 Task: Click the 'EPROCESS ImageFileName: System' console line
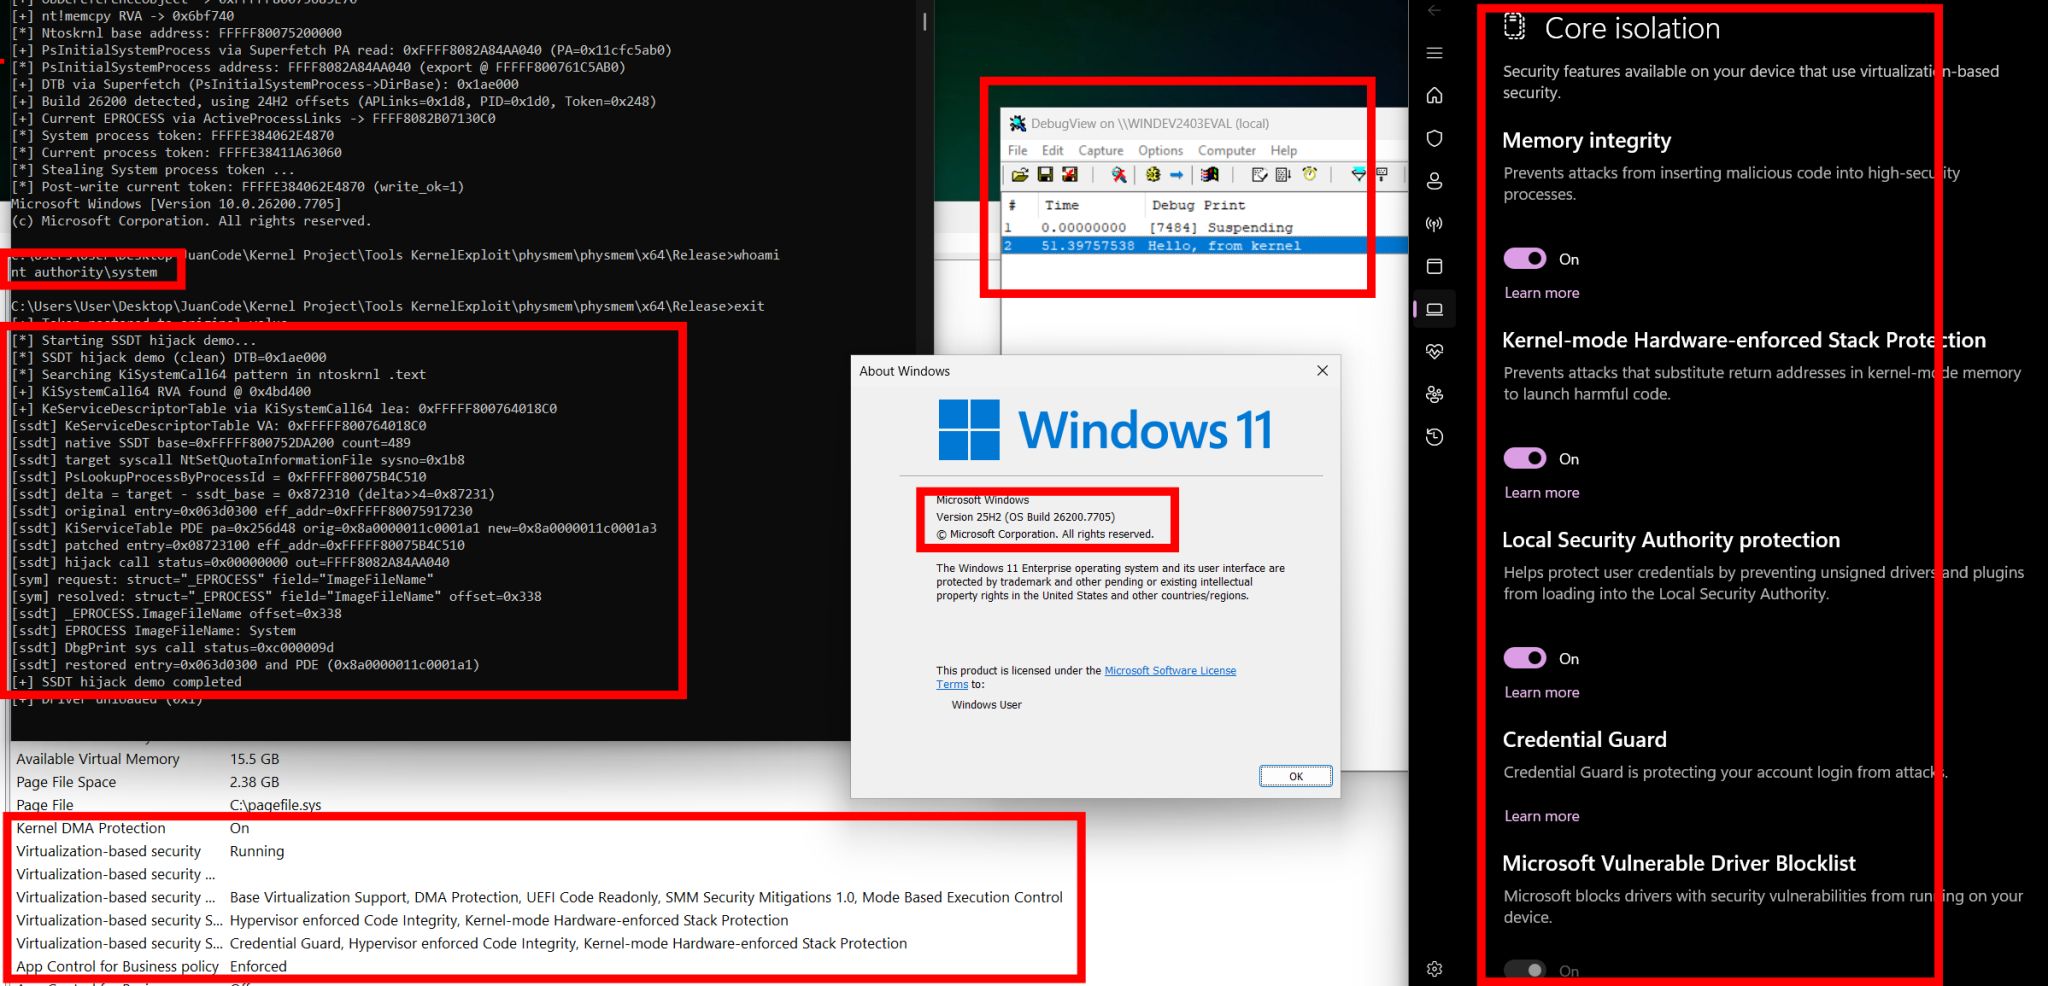click(x=154, y=631)
